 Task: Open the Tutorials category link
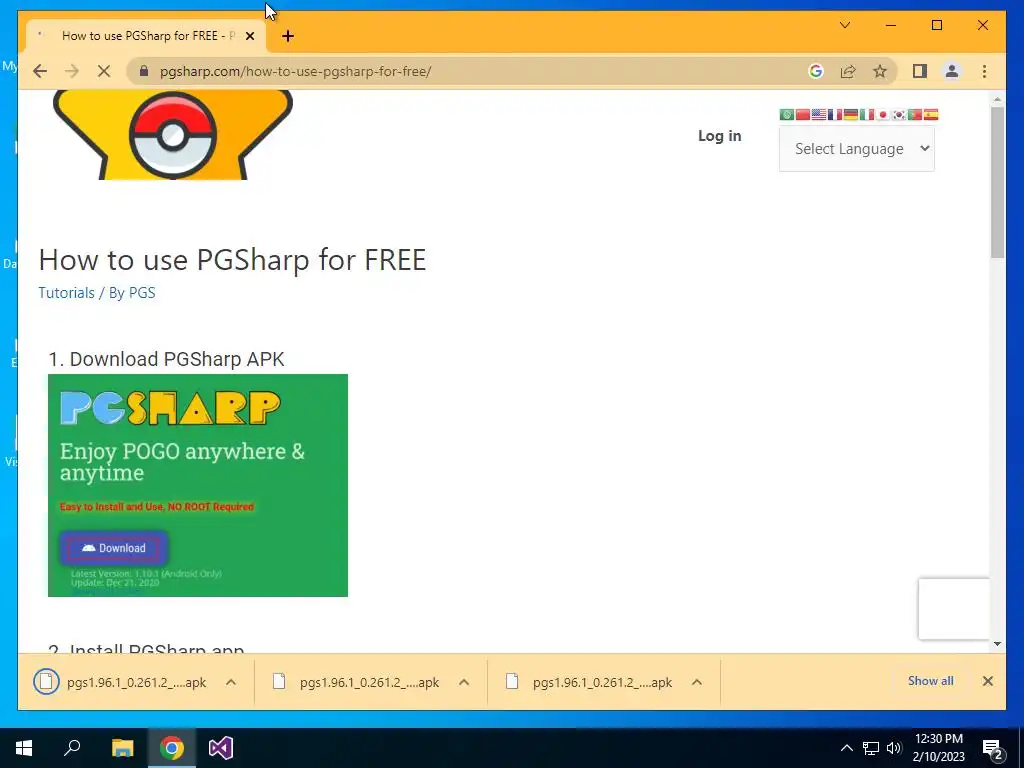[67, 293]
